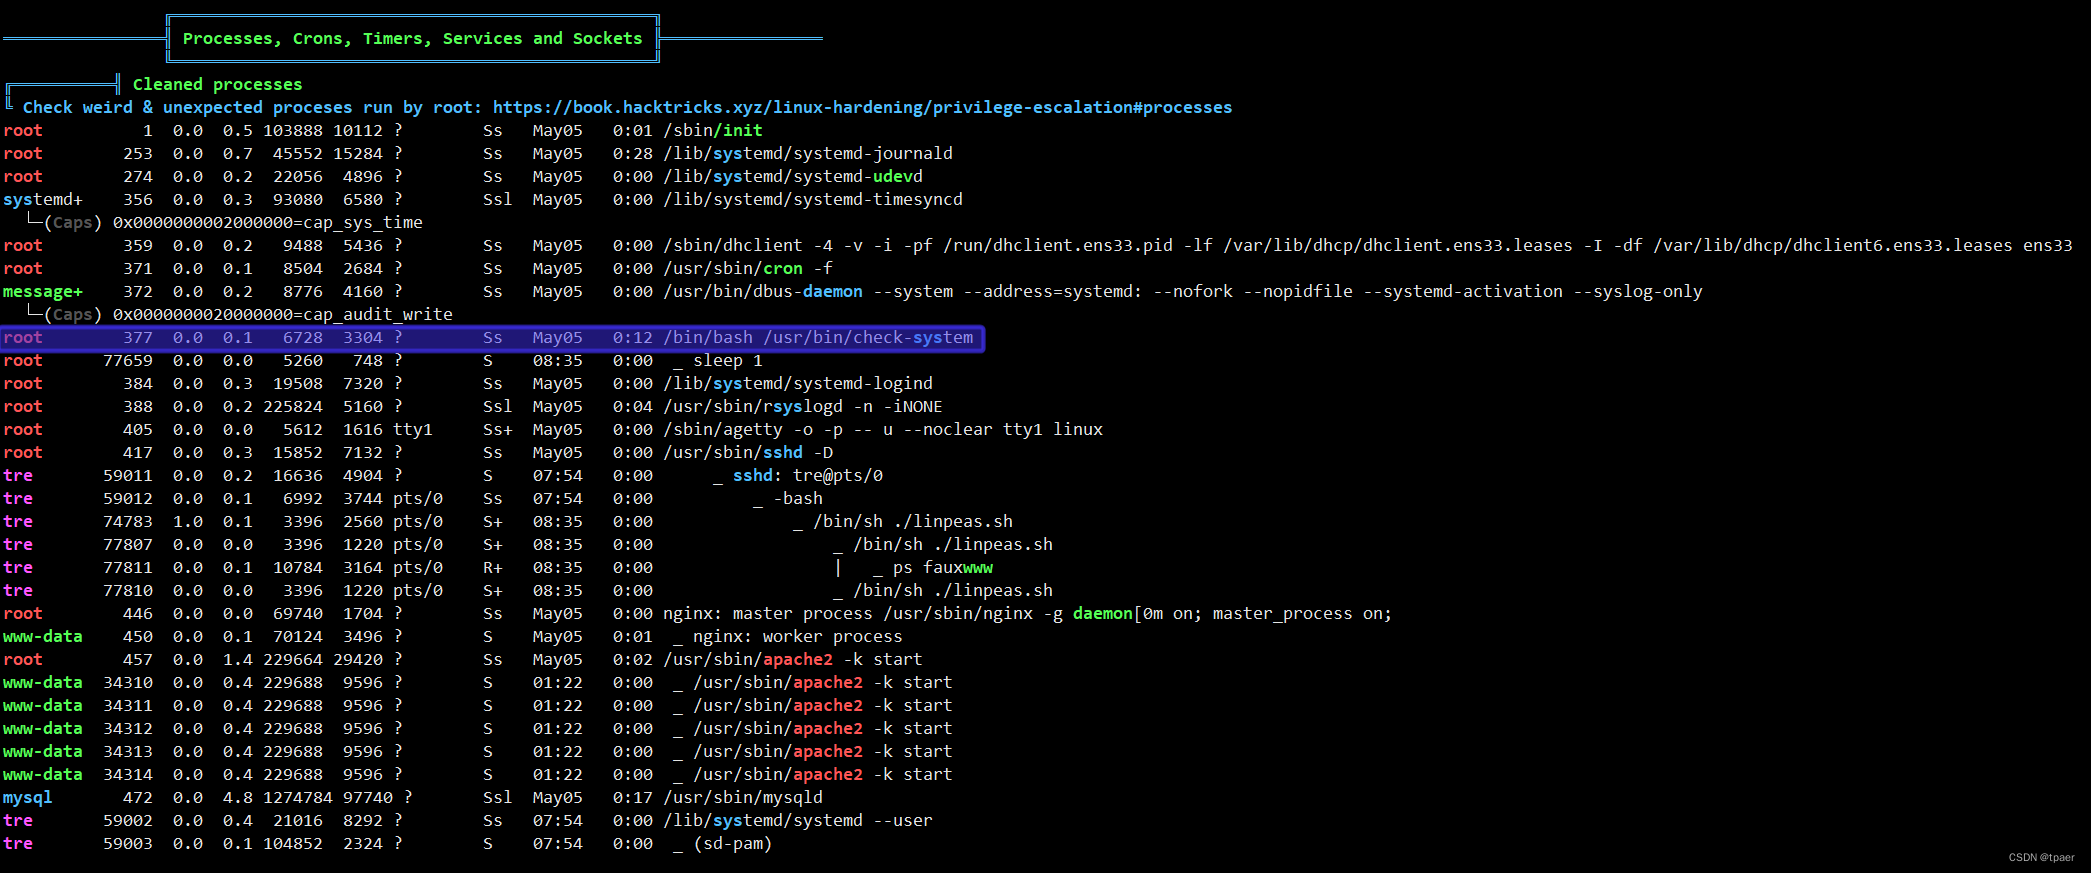Select 'nginx: master process' command line
This screenshot has width=2091, height=873.
1027,613
